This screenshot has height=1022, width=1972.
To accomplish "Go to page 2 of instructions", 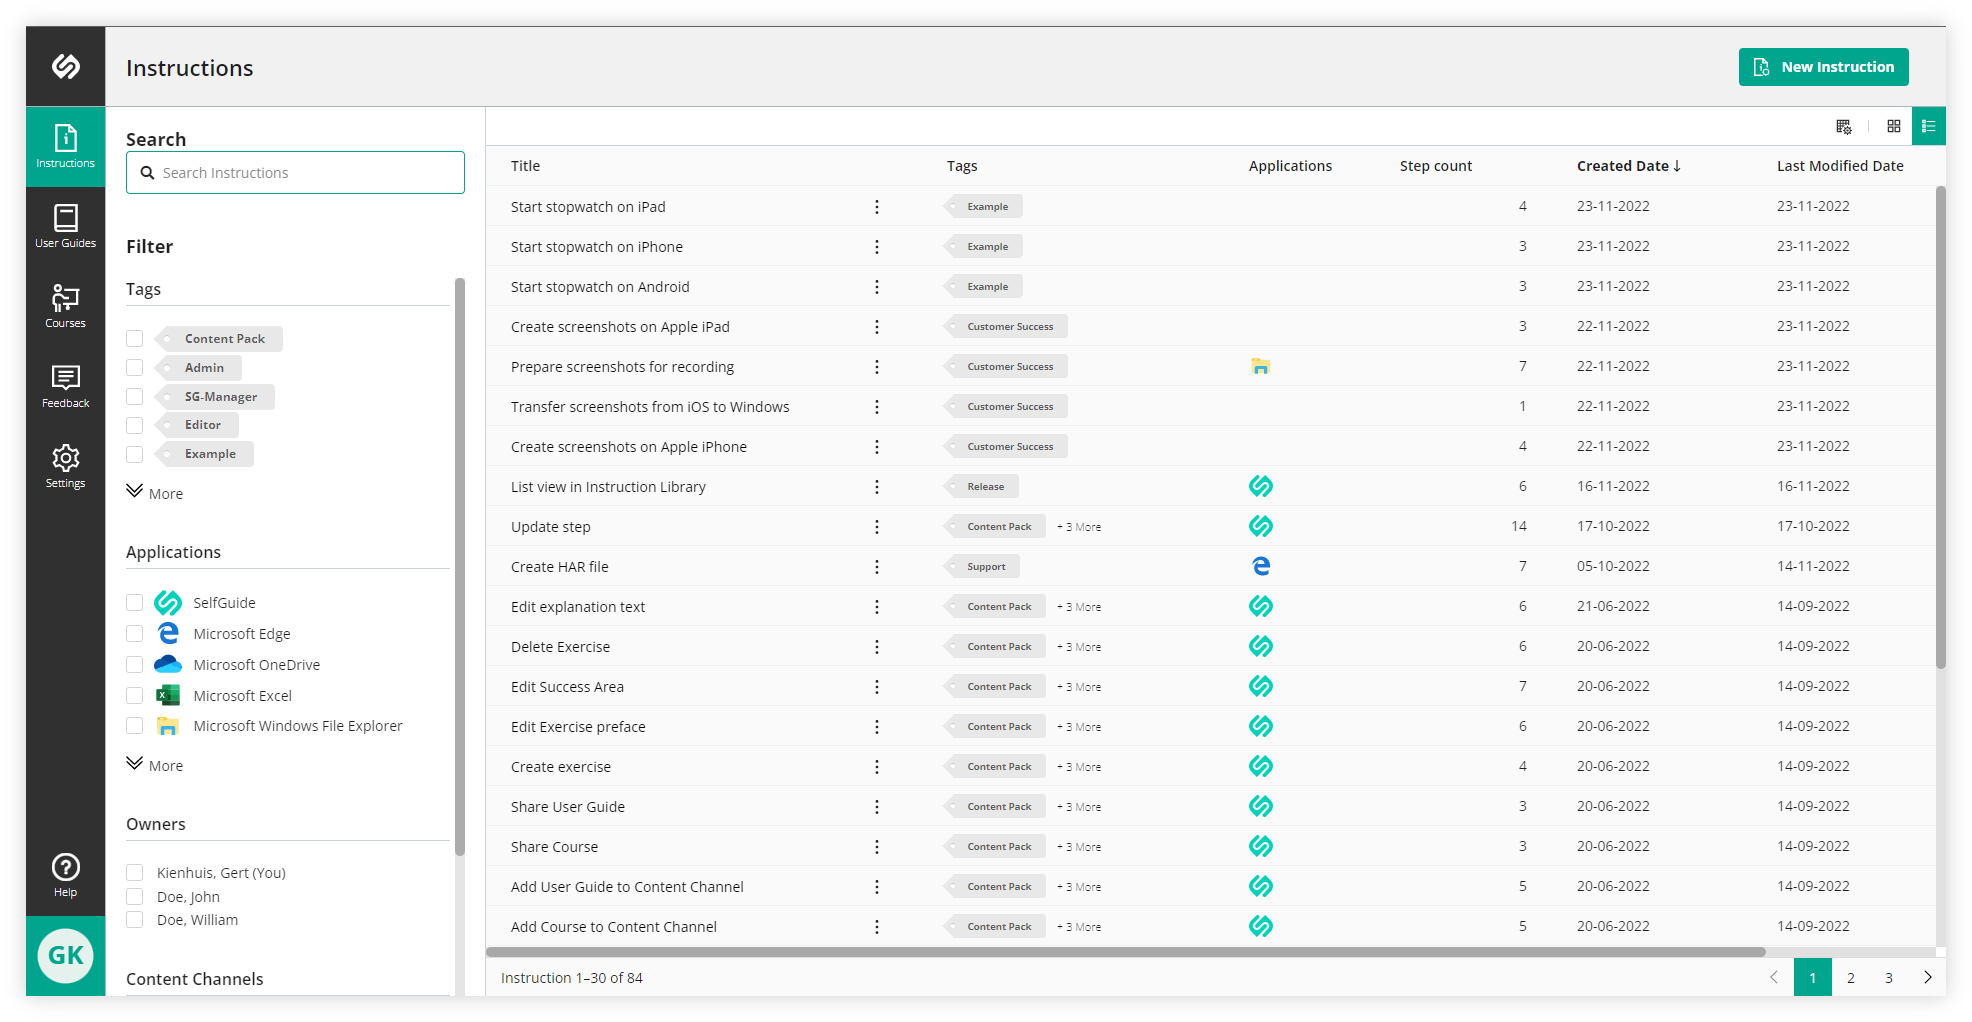I will [1850, 977].
